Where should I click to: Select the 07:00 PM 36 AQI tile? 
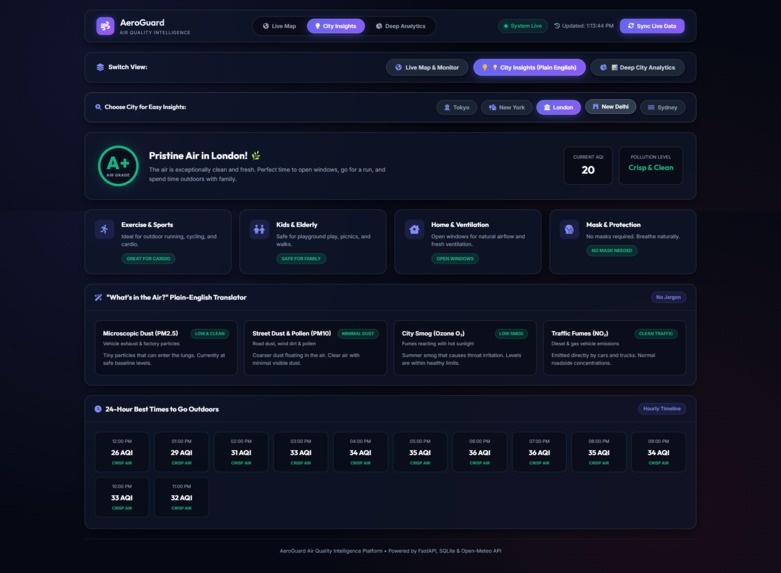pos(539,452)
